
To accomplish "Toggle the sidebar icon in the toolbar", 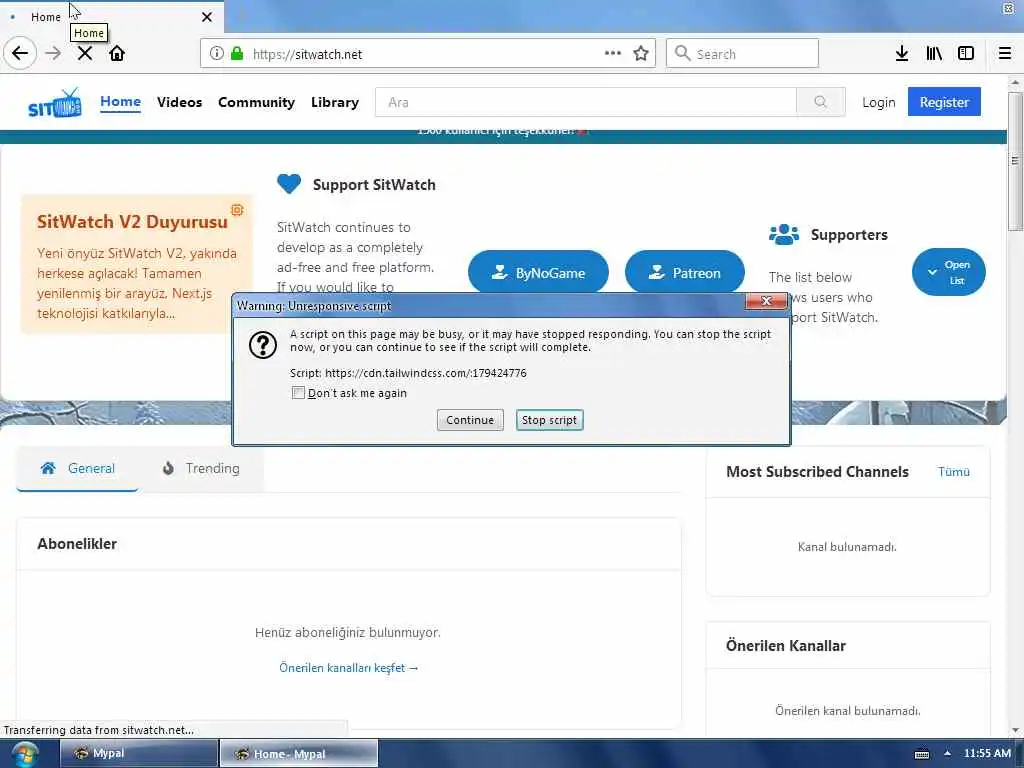I will 966,54.
